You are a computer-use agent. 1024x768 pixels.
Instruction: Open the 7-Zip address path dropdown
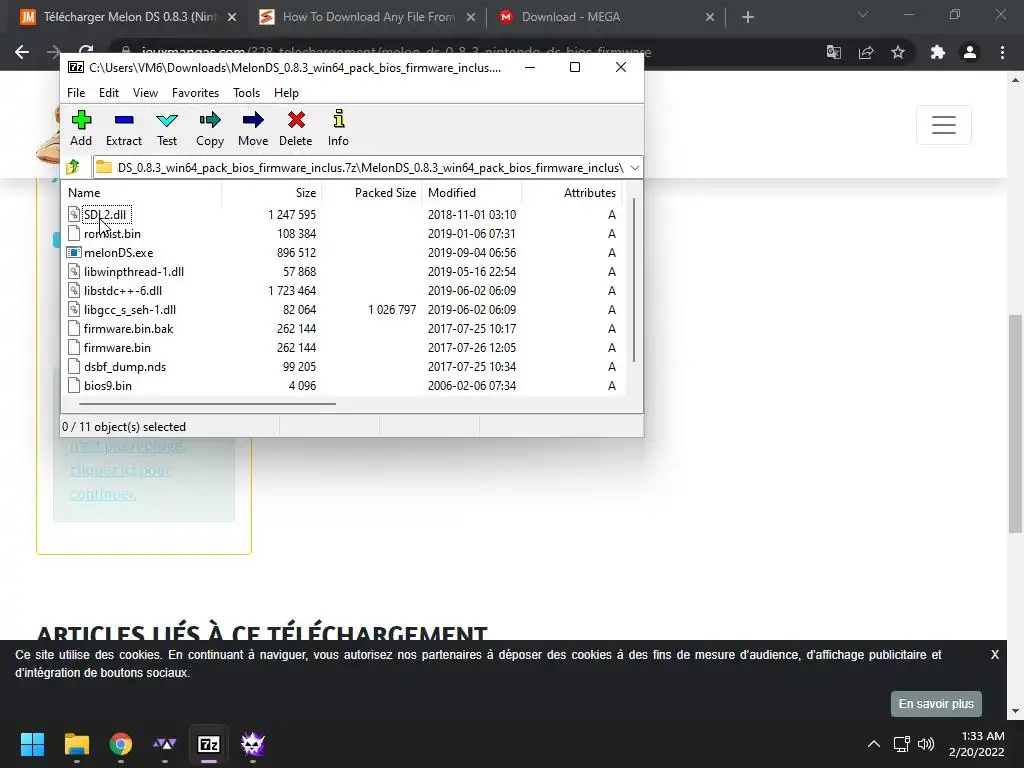pyautogui.click(x=634, y=168)
